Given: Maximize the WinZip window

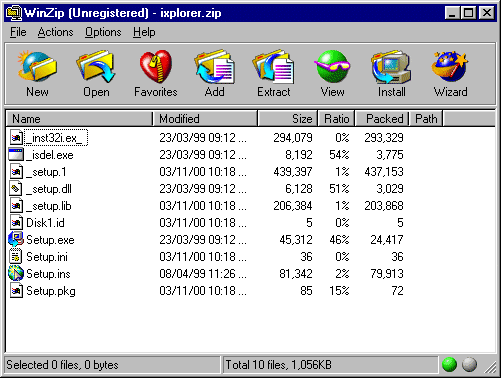Looking at the screenshot, I should (468, 13).
